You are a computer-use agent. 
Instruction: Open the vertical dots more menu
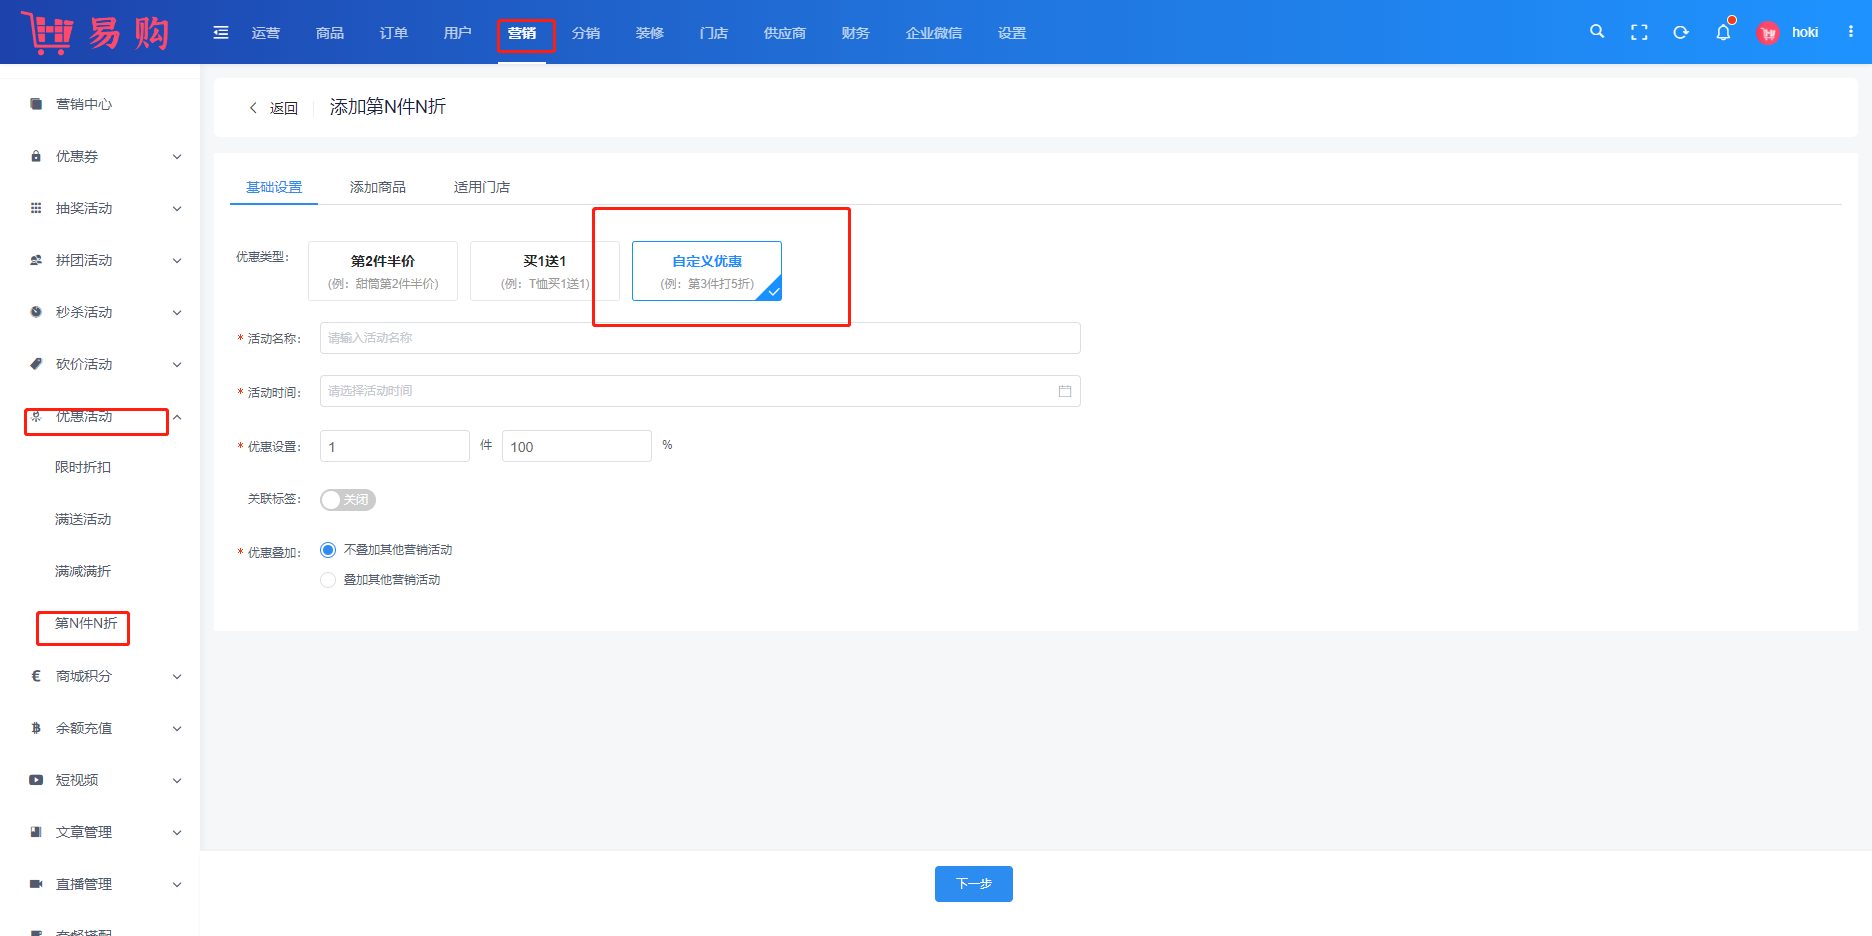click(1851, 32)
